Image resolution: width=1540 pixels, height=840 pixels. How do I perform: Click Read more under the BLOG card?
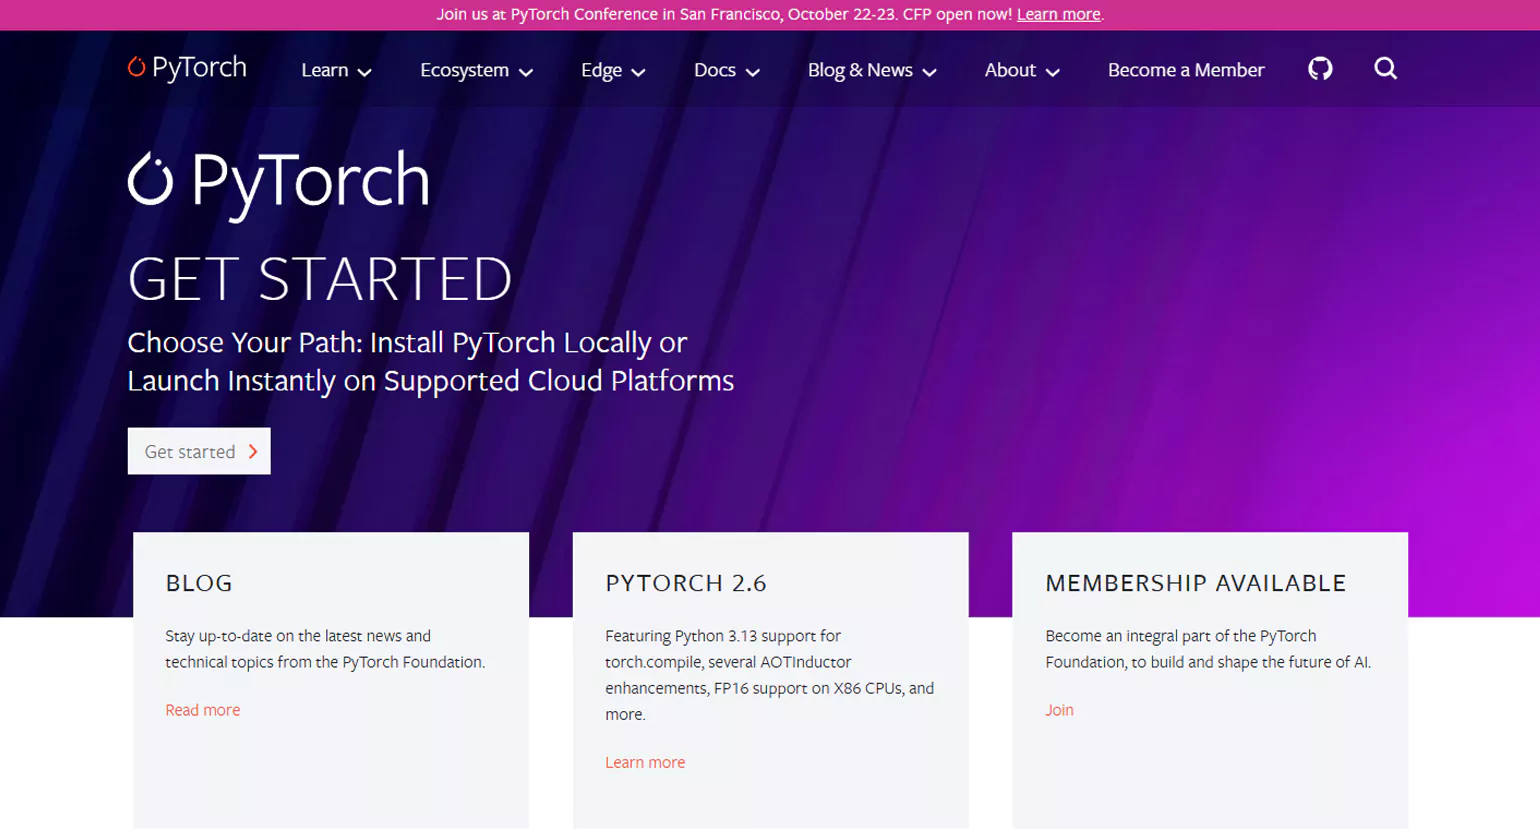202,710
